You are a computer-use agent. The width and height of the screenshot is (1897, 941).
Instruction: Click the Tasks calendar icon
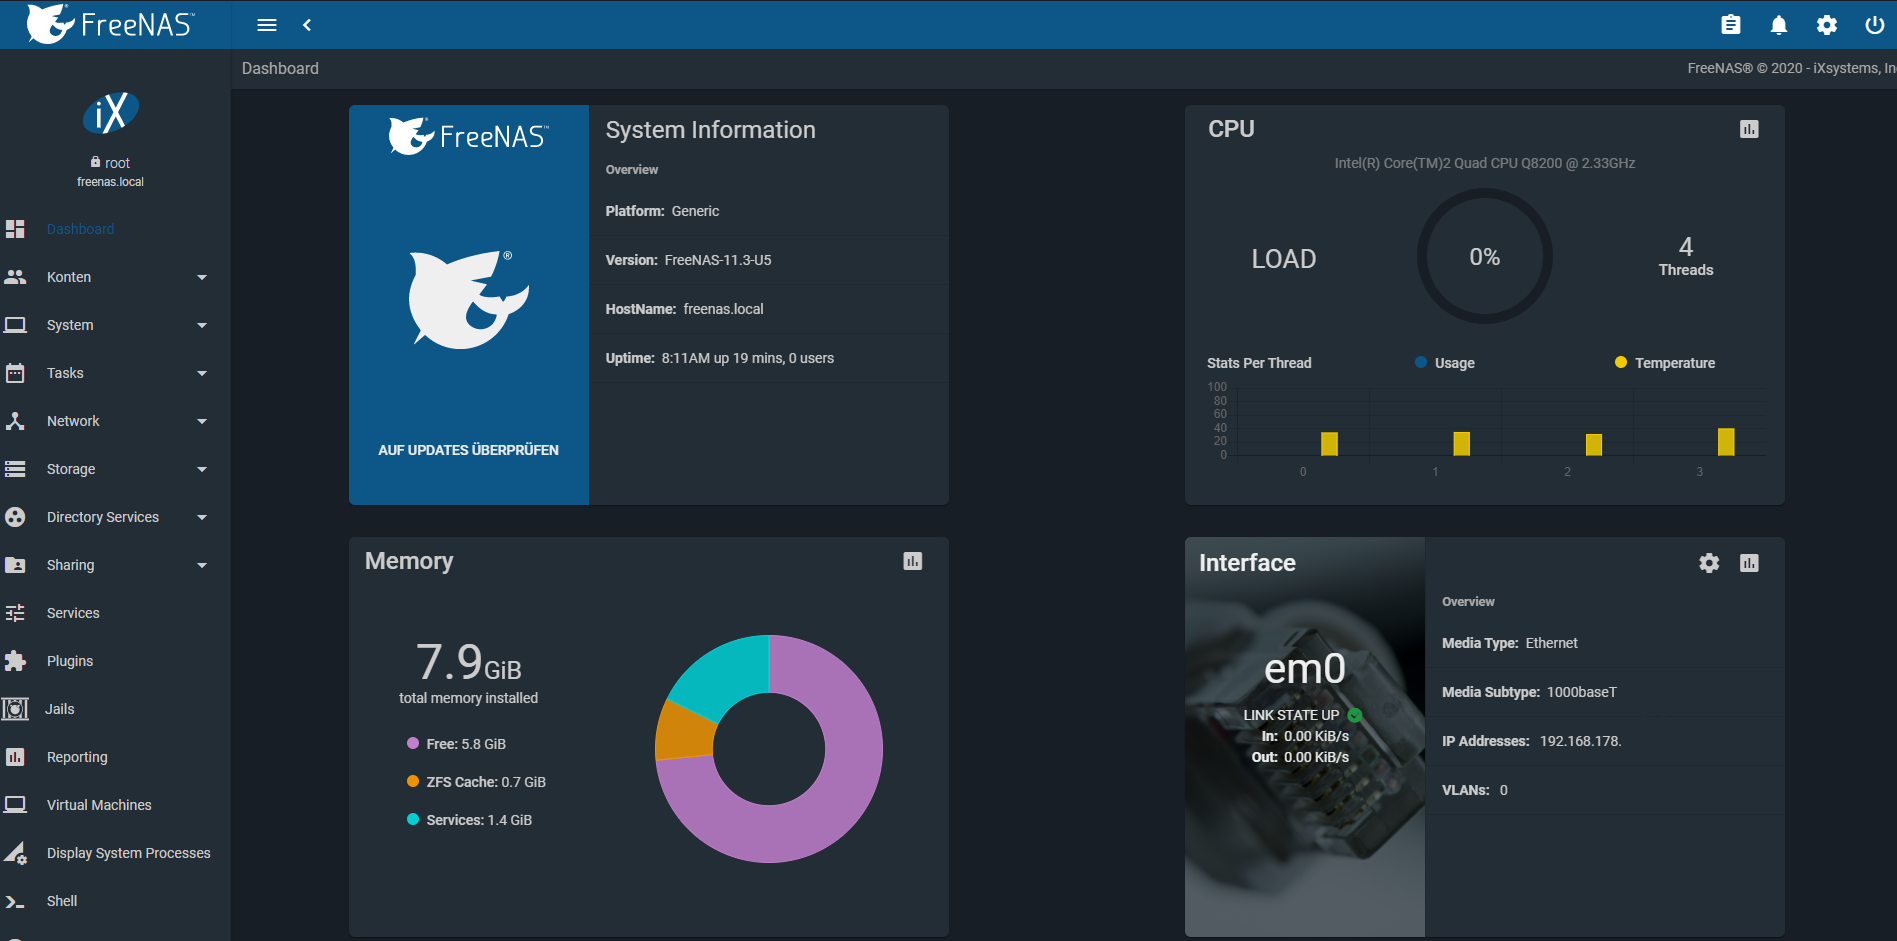(x=15, y=373)
